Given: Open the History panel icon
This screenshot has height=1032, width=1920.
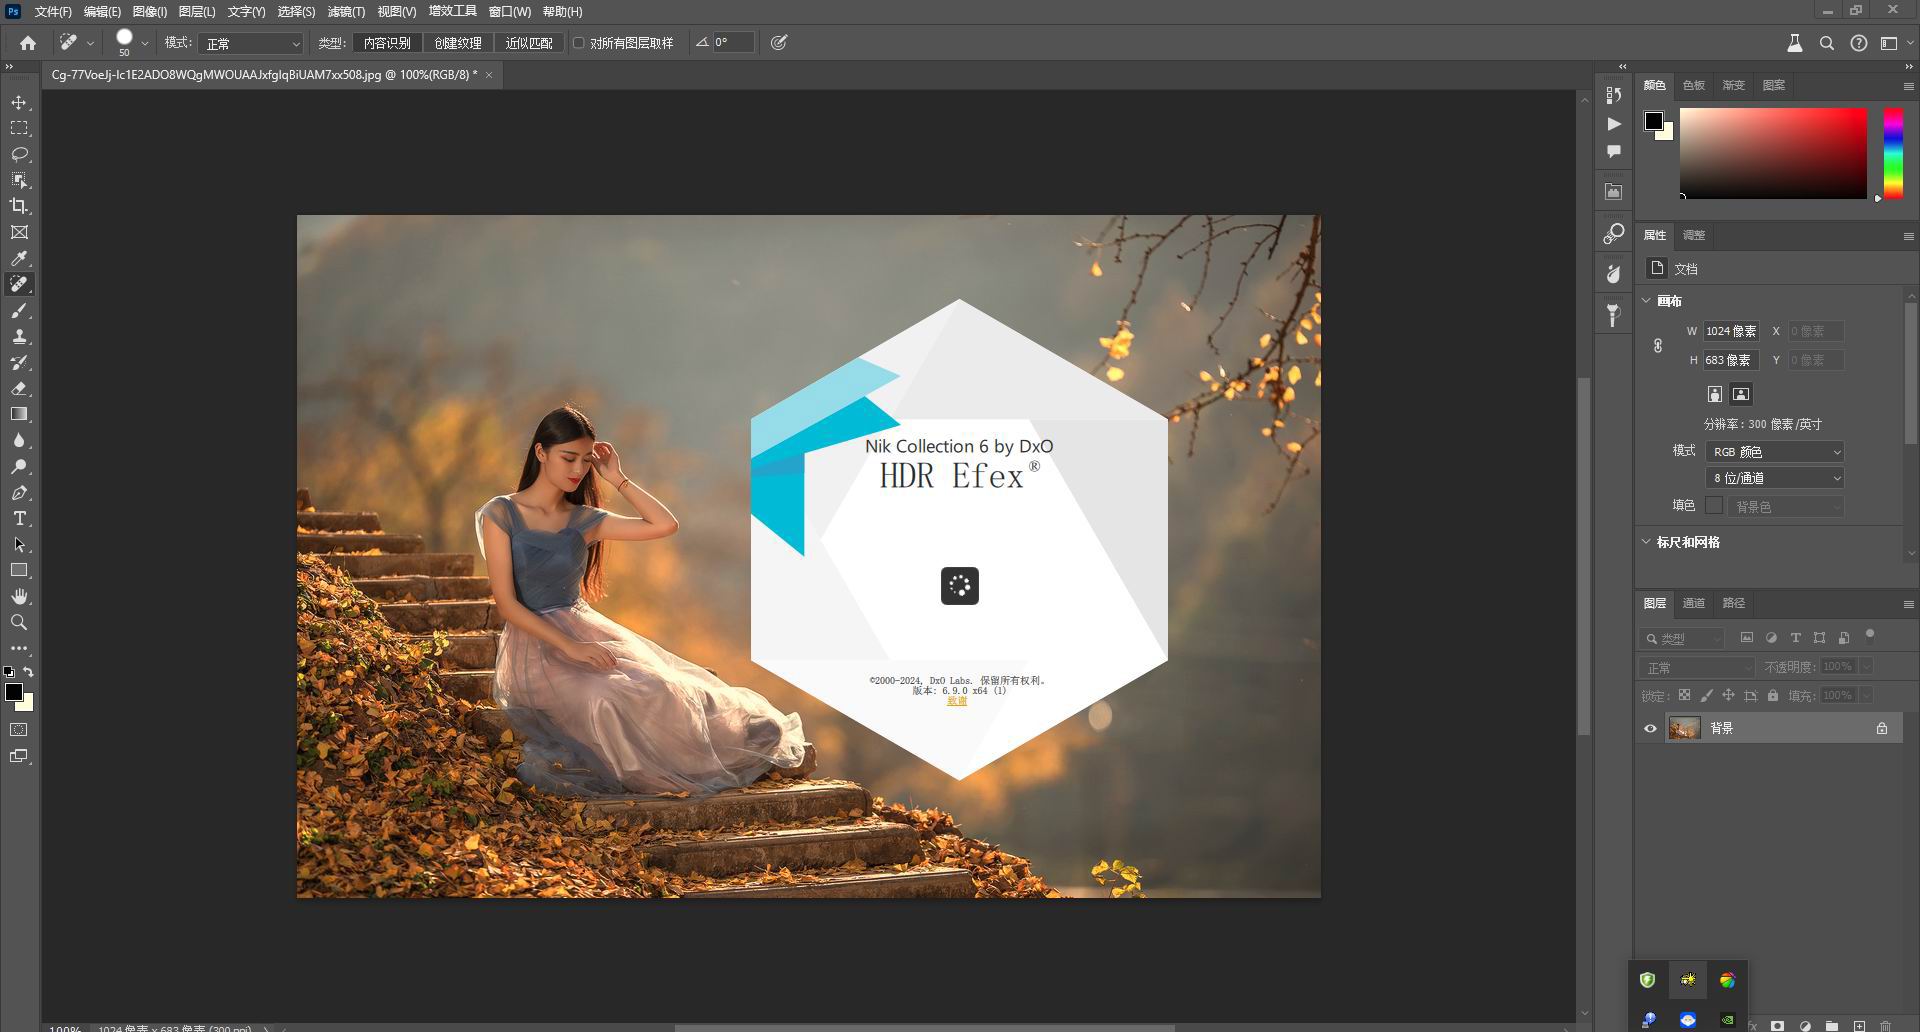Looking at the screenshot, I should coord(1613,95).
